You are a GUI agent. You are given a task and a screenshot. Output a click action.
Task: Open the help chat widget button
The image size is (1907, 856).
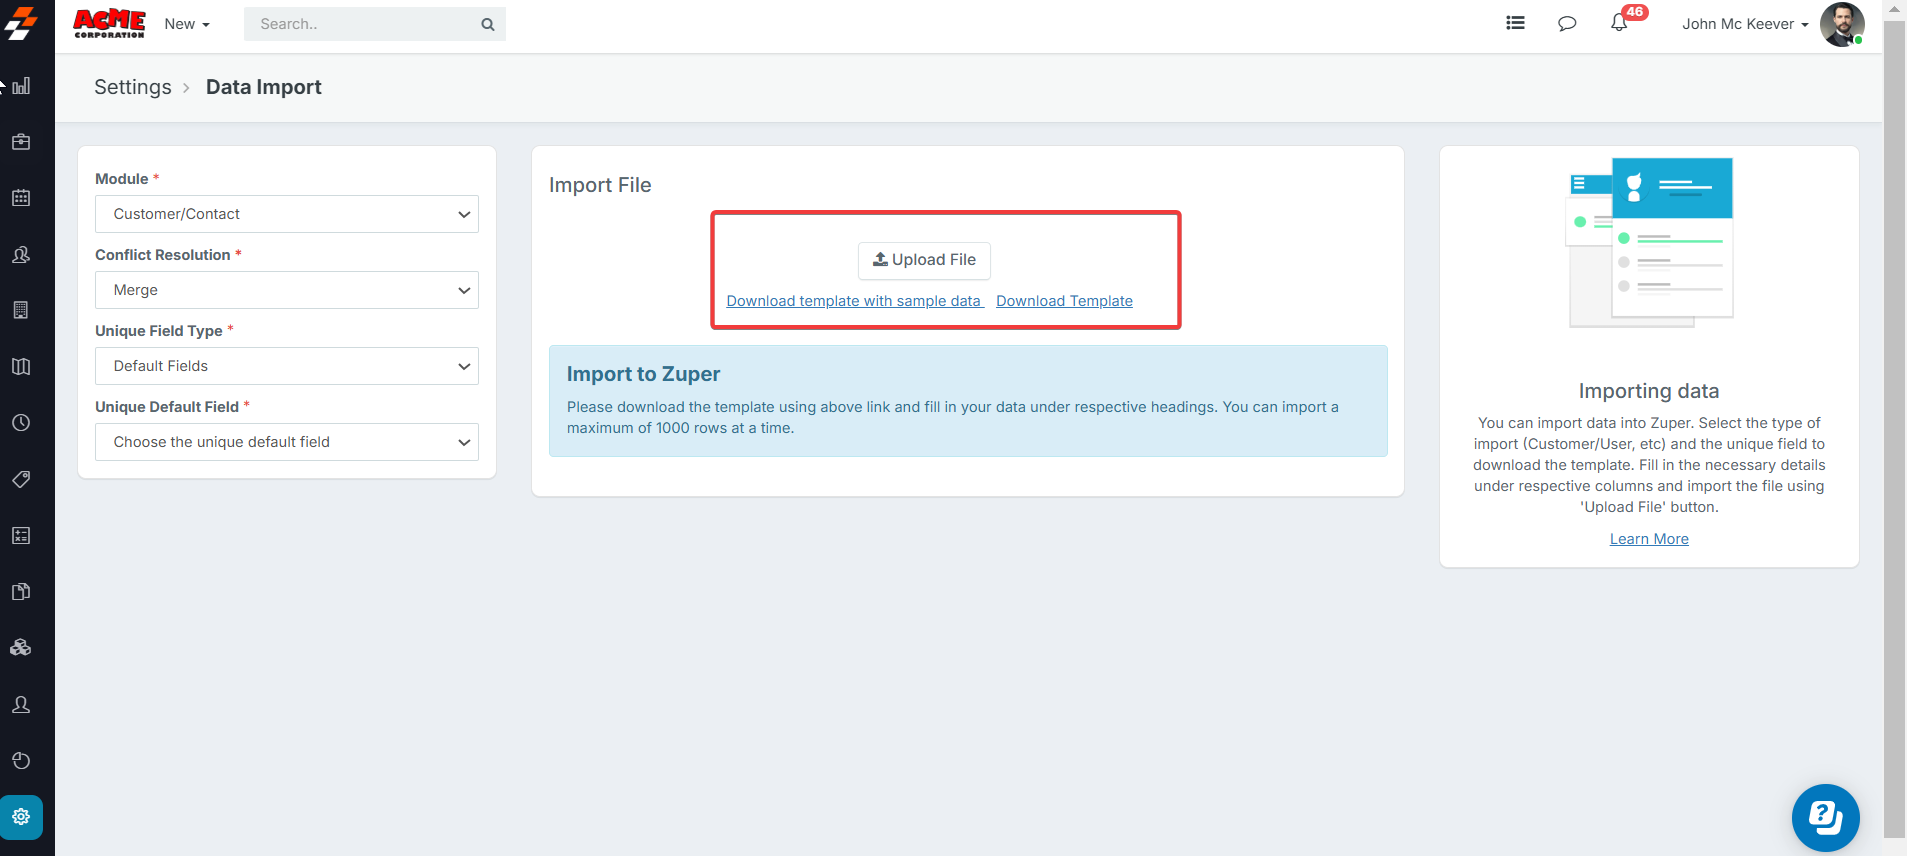[1826, 818]
